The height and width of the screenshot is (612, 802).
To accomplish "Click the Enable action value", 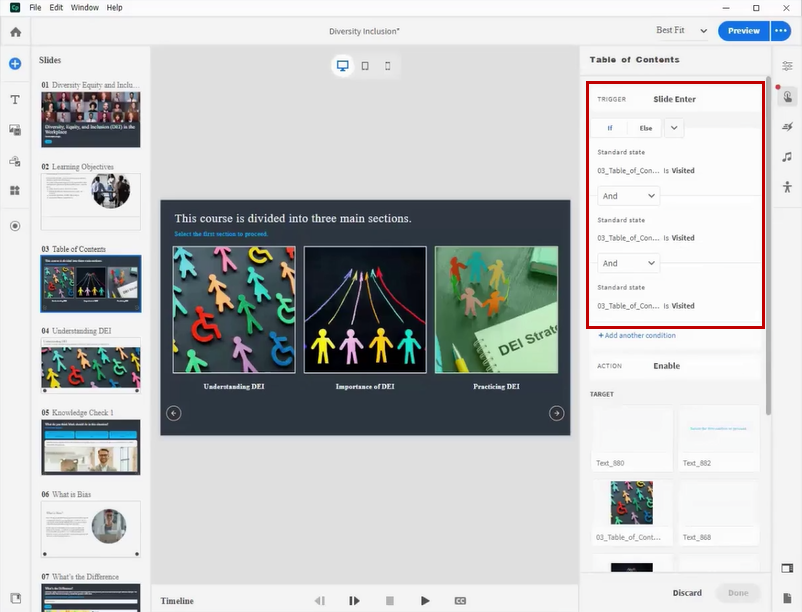I will (666, 366).
